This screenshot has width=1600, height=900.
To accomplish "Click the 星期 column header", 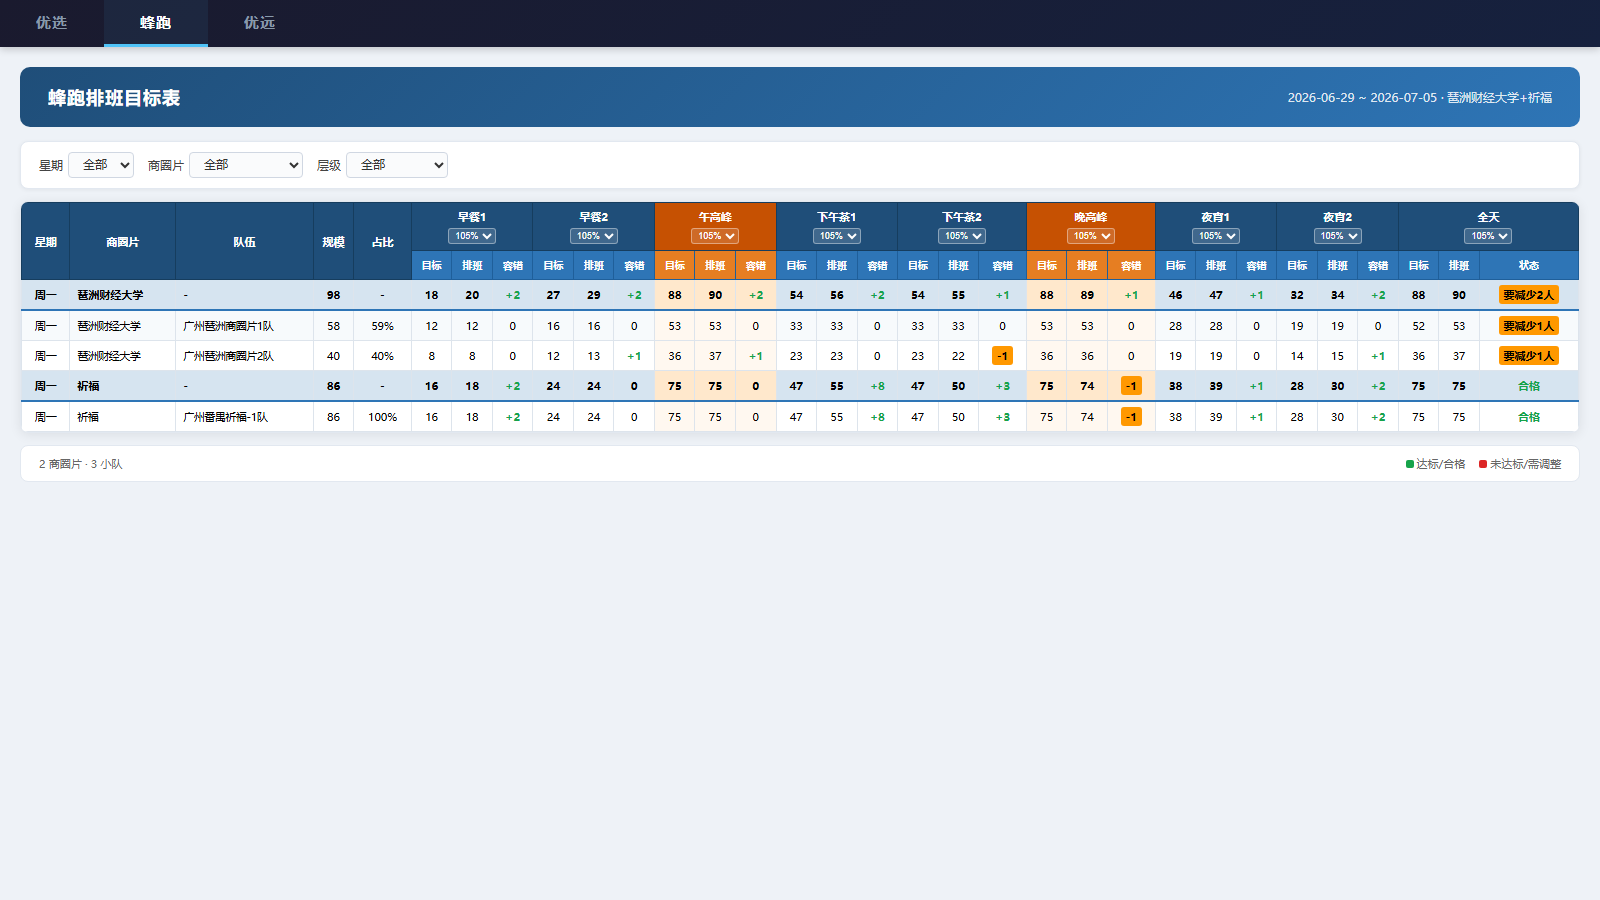I will coord(46,242).
